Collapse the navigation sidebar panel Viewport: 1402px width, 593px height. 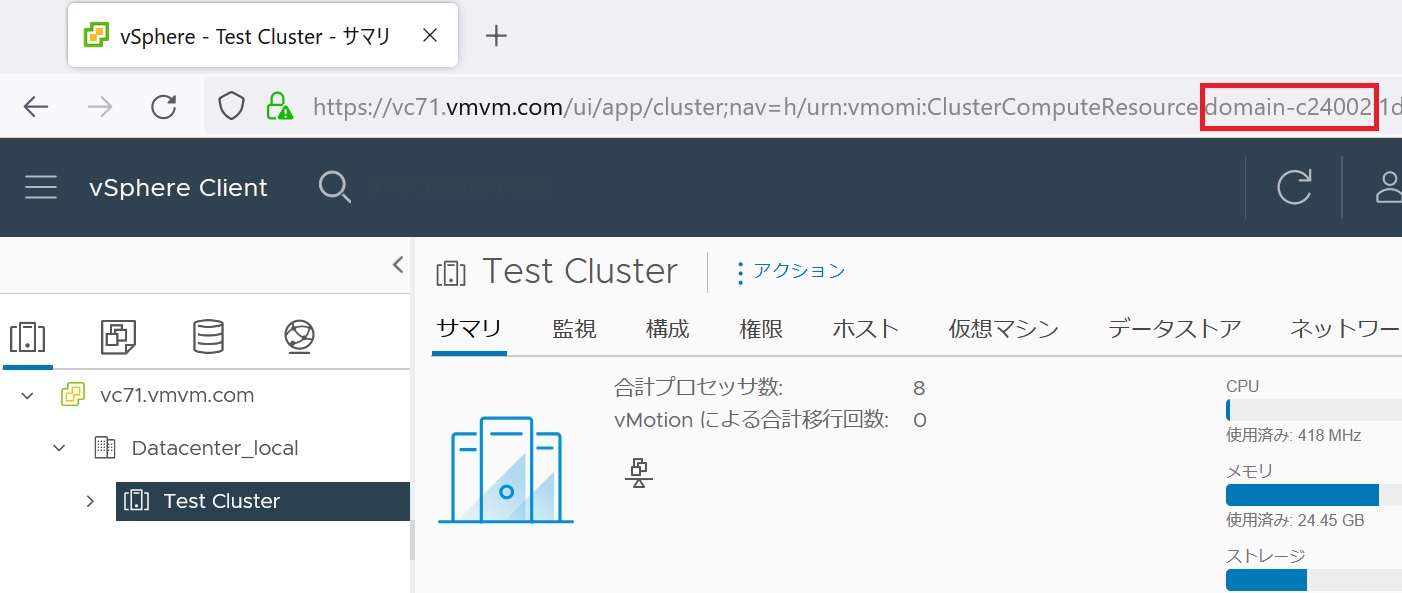click(397, 265)
